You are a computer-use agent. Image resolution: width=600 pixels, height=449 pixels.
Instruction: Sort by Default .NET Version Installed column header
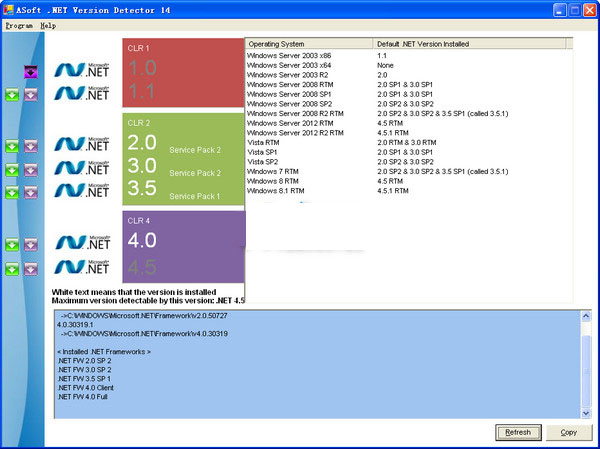click(x=470, y=44)
